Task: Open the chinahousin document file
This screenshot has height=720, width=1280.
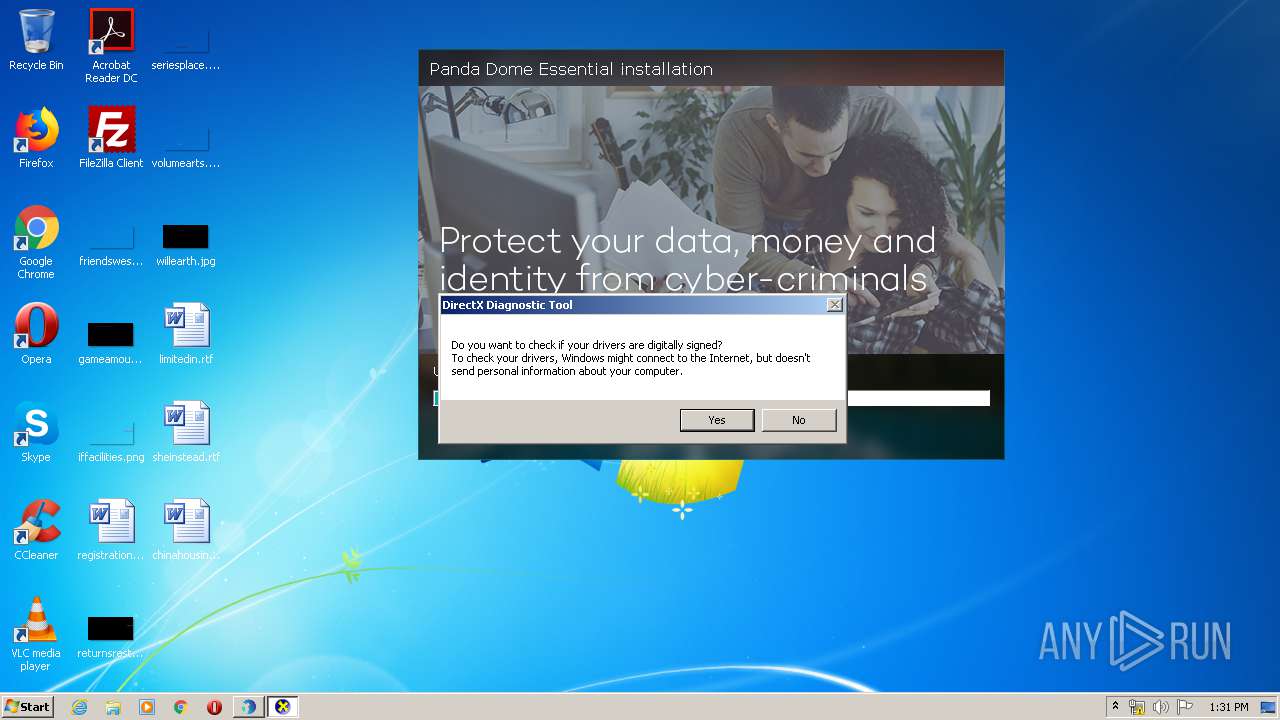Action: [186, 530]
